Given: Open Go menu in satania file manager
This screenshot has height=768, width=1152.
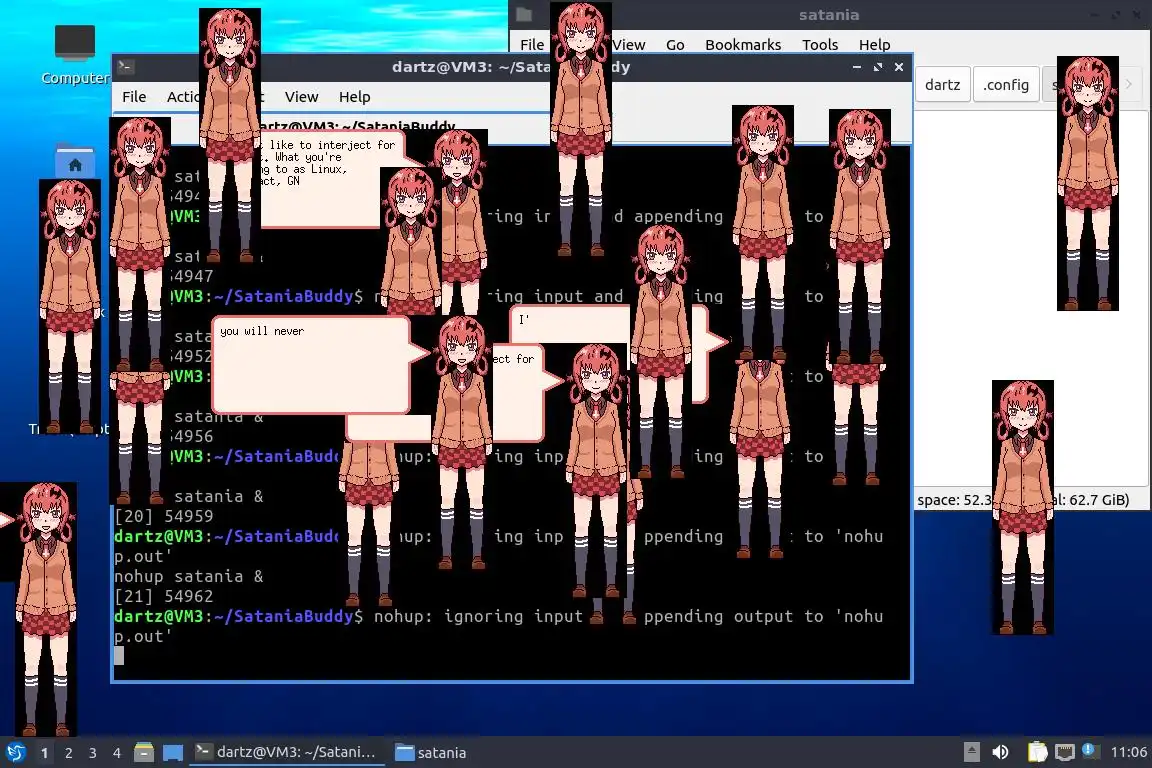Looking at the screenshot, I should click(675, 44).
